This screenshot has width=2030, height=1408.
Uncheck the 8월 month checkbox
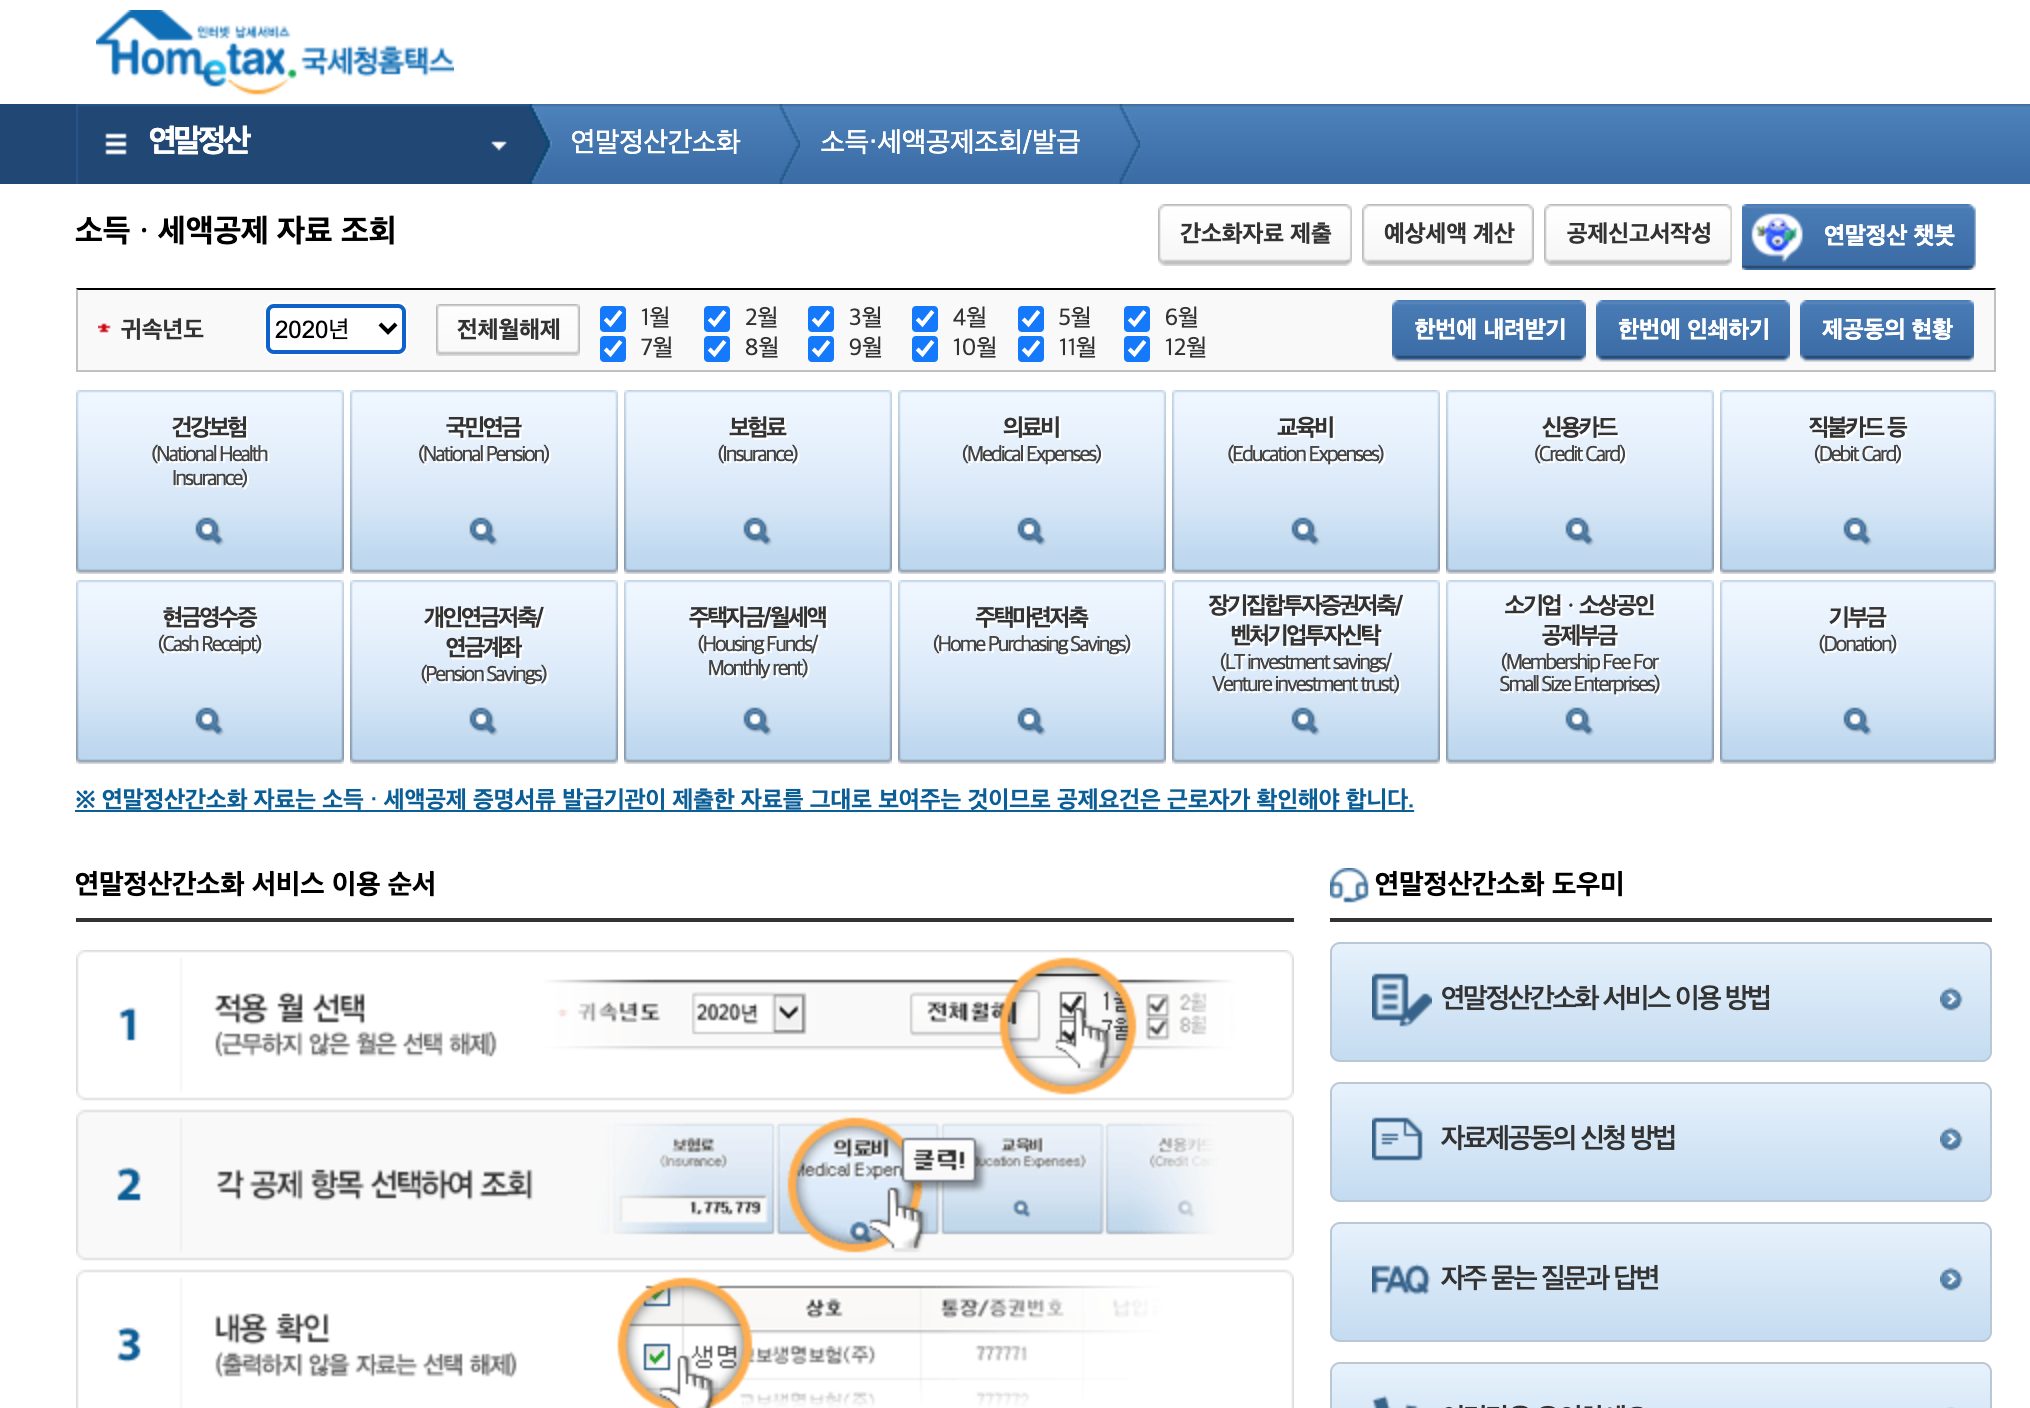717,348
